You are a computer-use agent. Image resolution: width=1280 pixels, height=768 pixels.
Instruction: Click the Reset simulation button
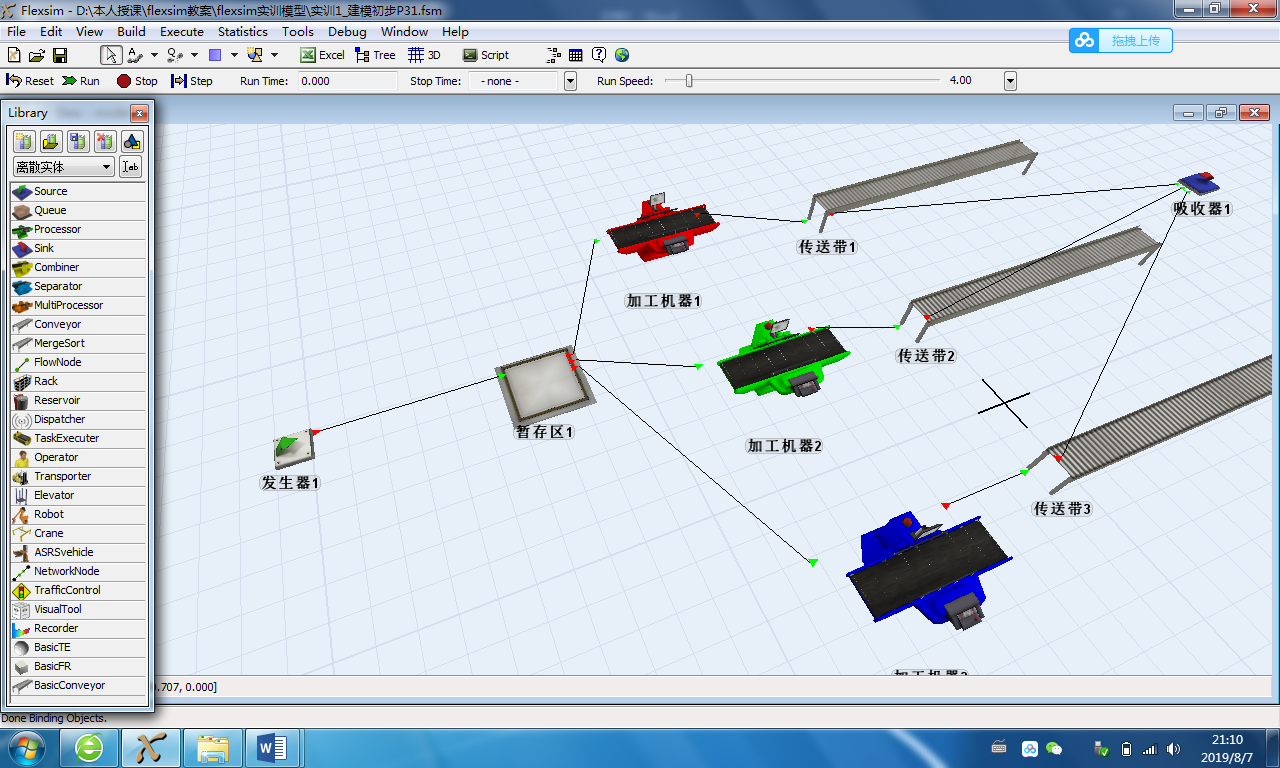[30, 81]
